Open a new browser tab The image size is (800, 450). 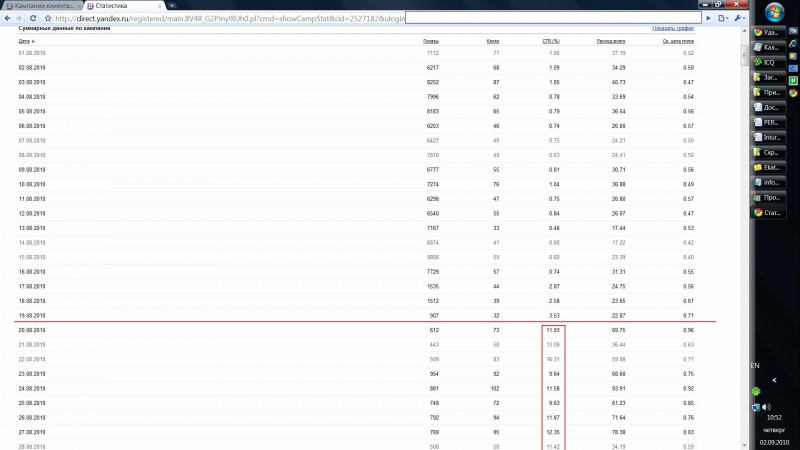[x=172, y=6]
